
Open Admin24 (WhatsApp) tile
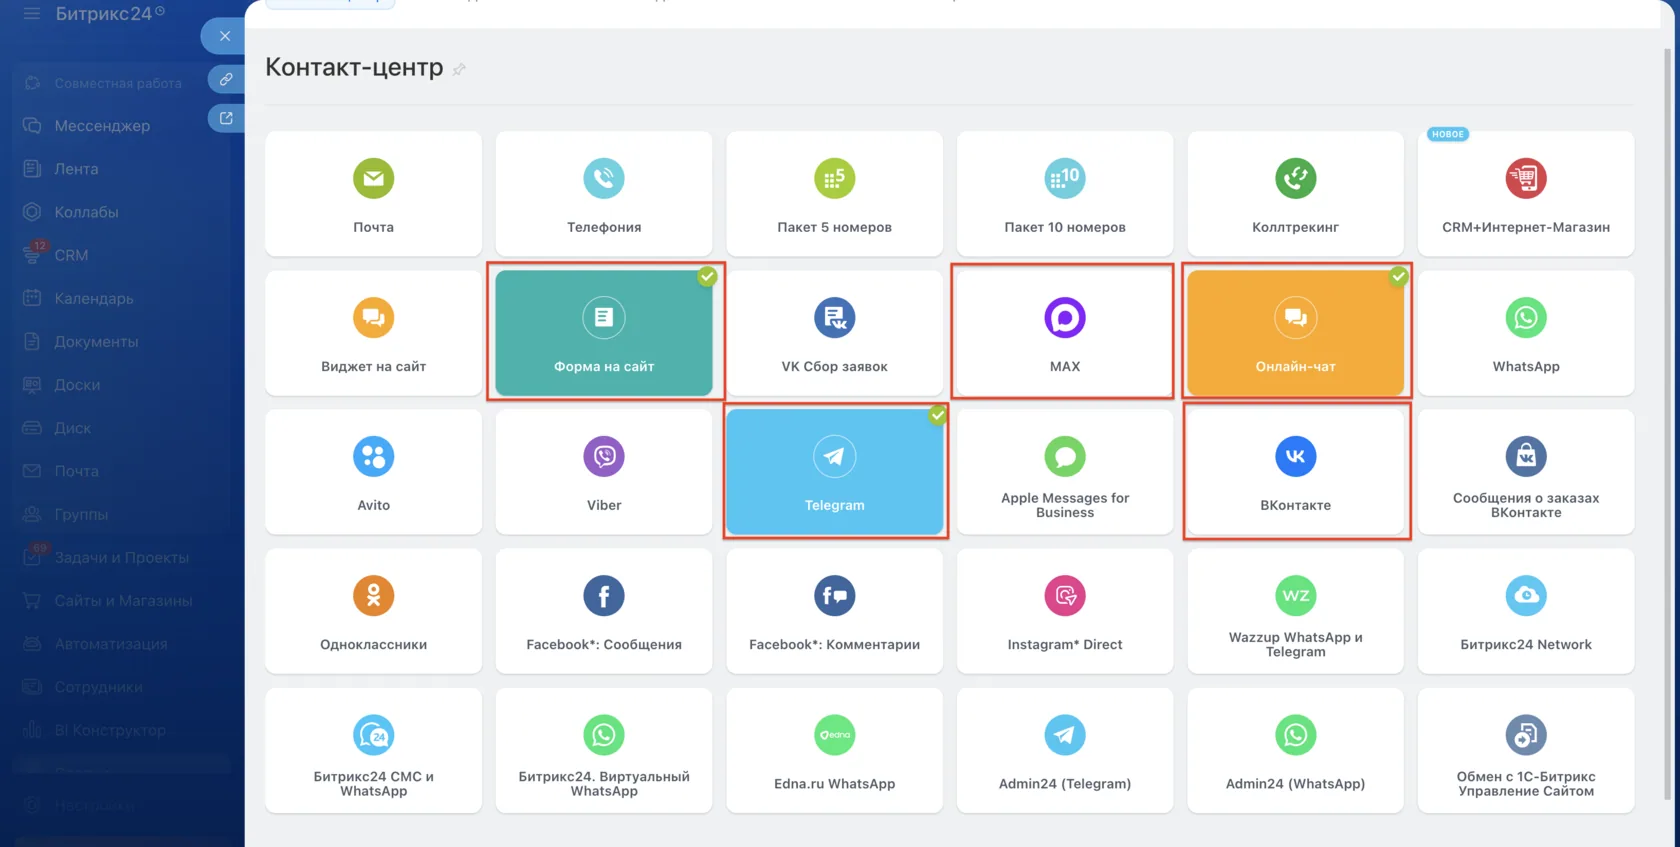(x=1295, y=750)
